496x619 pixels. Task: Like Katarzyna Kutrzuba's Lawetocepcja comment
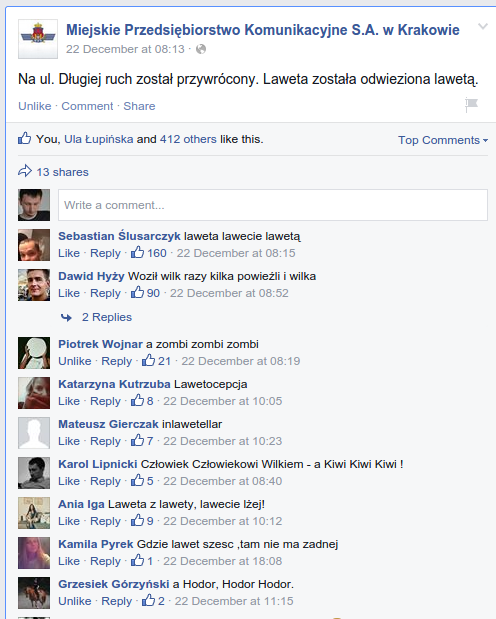pyautogui.click(x=69, y=401)
